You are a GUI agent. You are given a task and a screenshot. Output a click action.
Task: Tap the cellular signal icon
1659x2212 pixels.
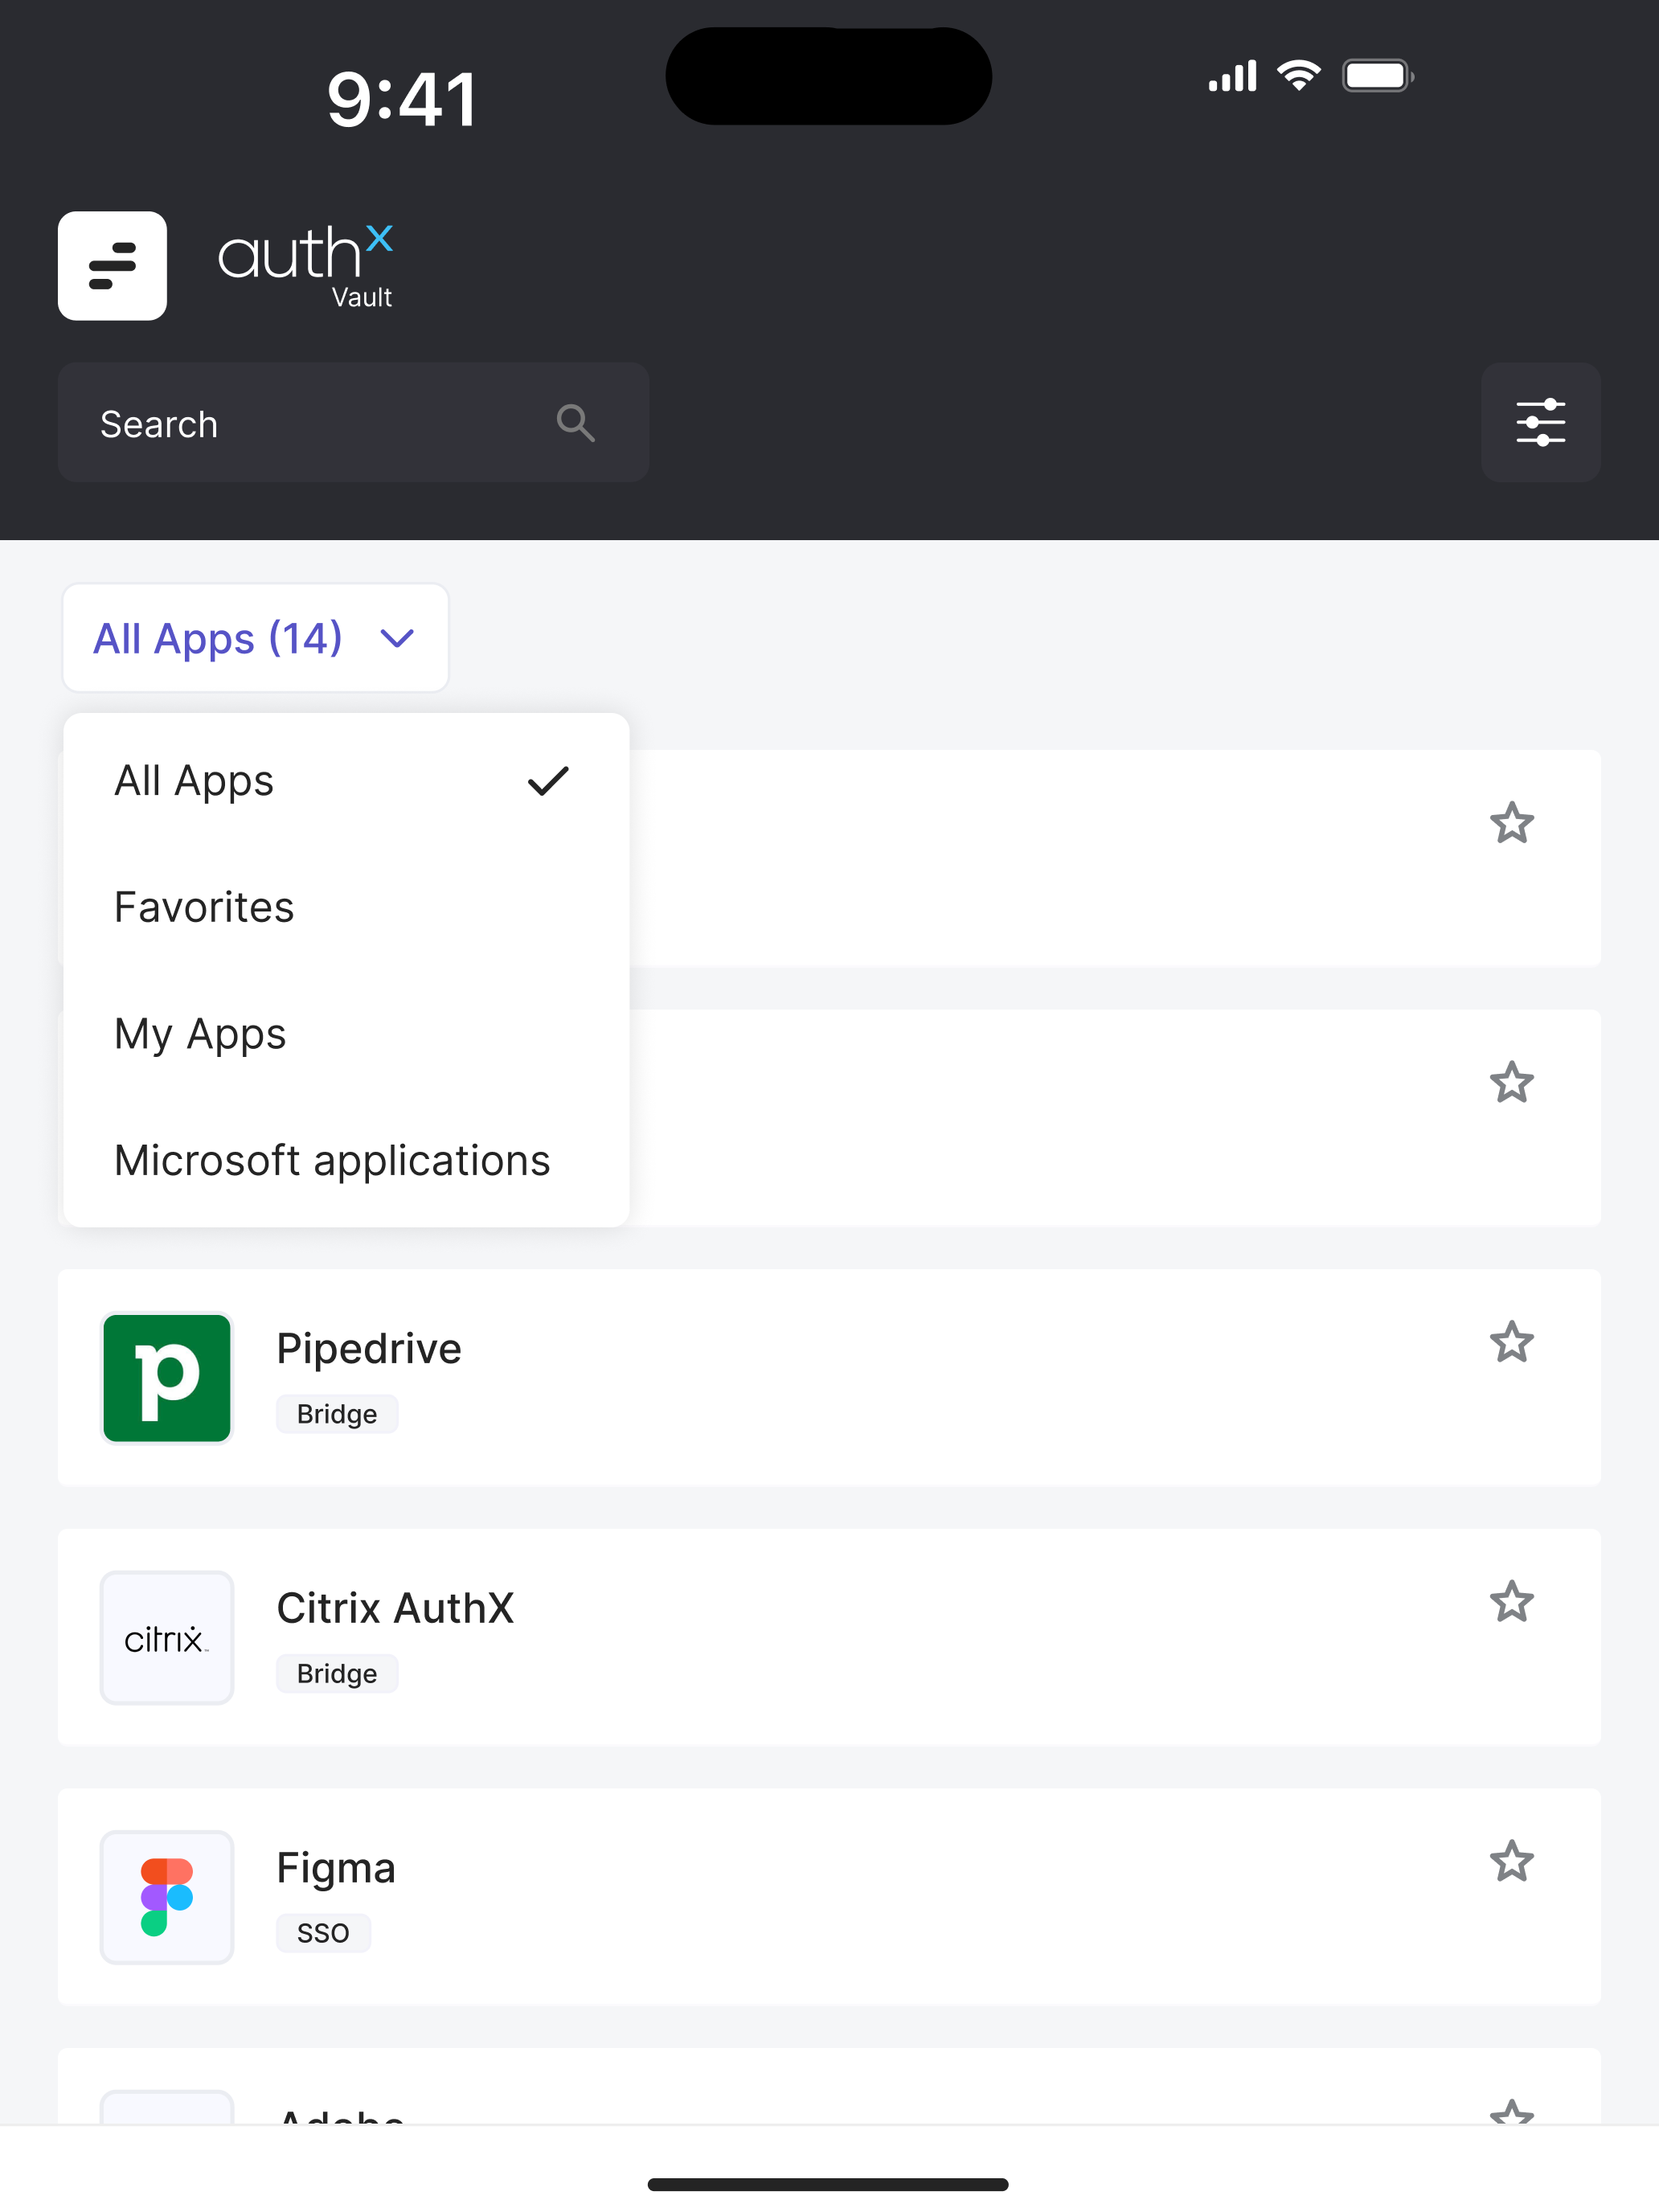tap(1232, 76)
